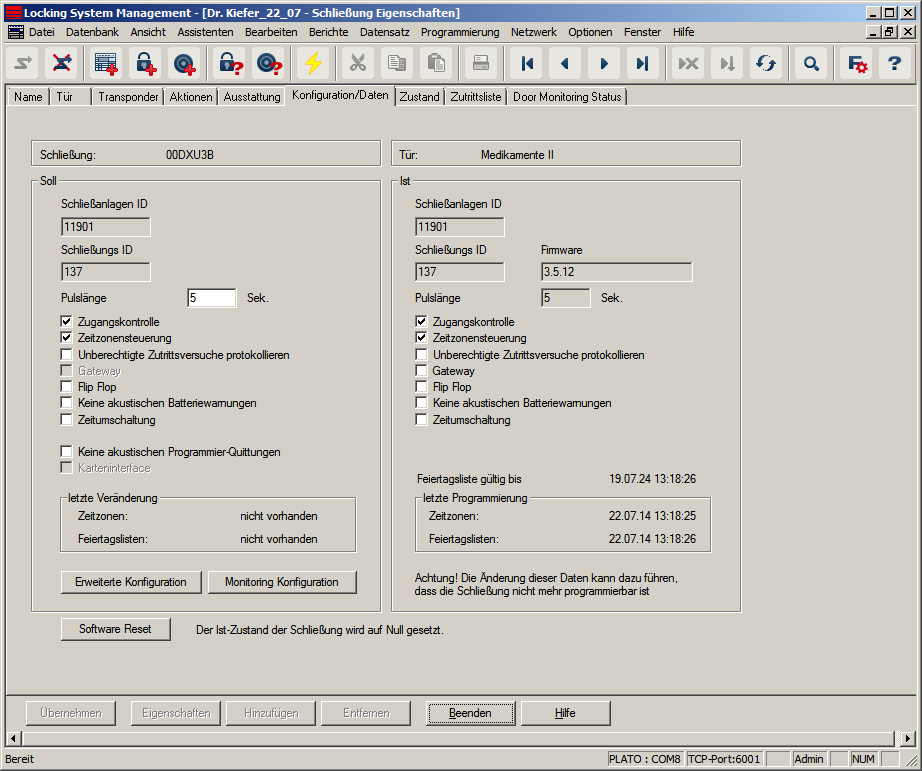The image size is (922, 771).
Task: Click the add new locking system icon
Action: [106, 63]
